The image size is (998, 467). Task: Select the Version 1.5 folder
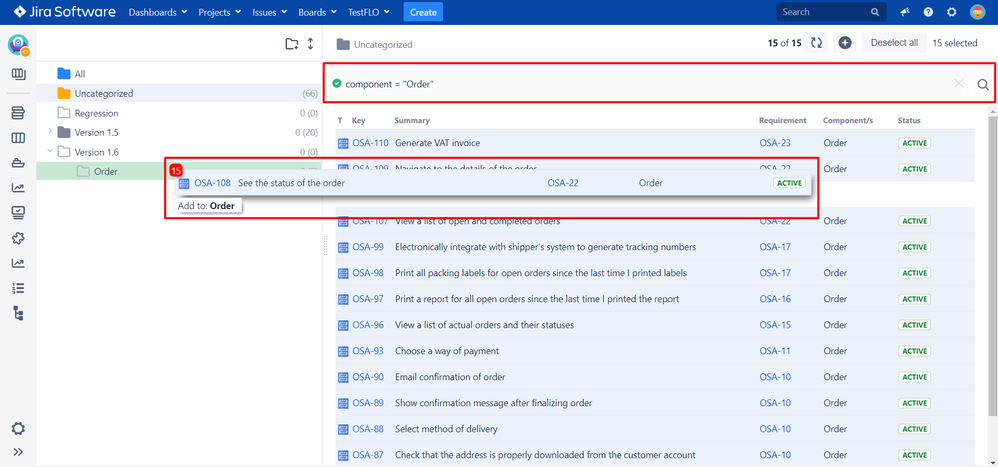point(96,132)
